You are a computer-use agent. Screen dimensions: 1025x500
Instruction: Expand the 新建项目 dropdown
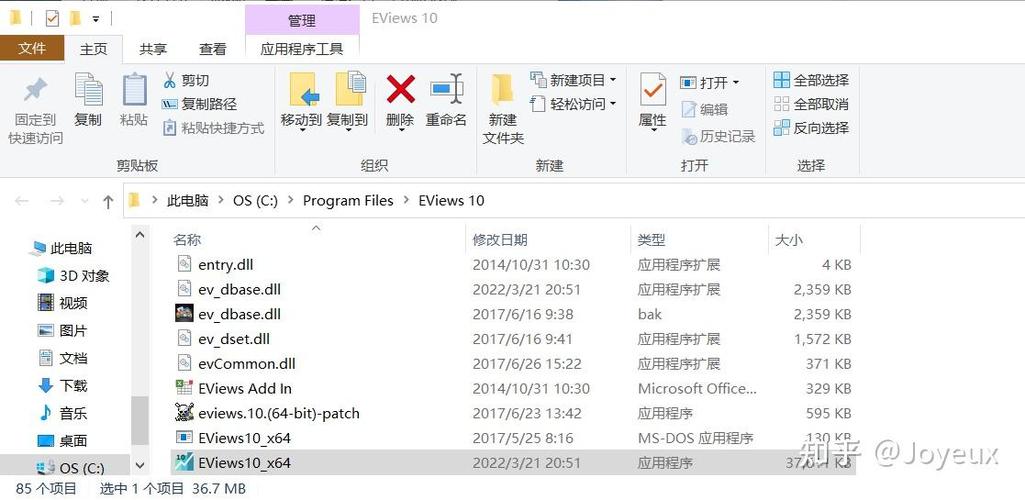pos(613,80)
